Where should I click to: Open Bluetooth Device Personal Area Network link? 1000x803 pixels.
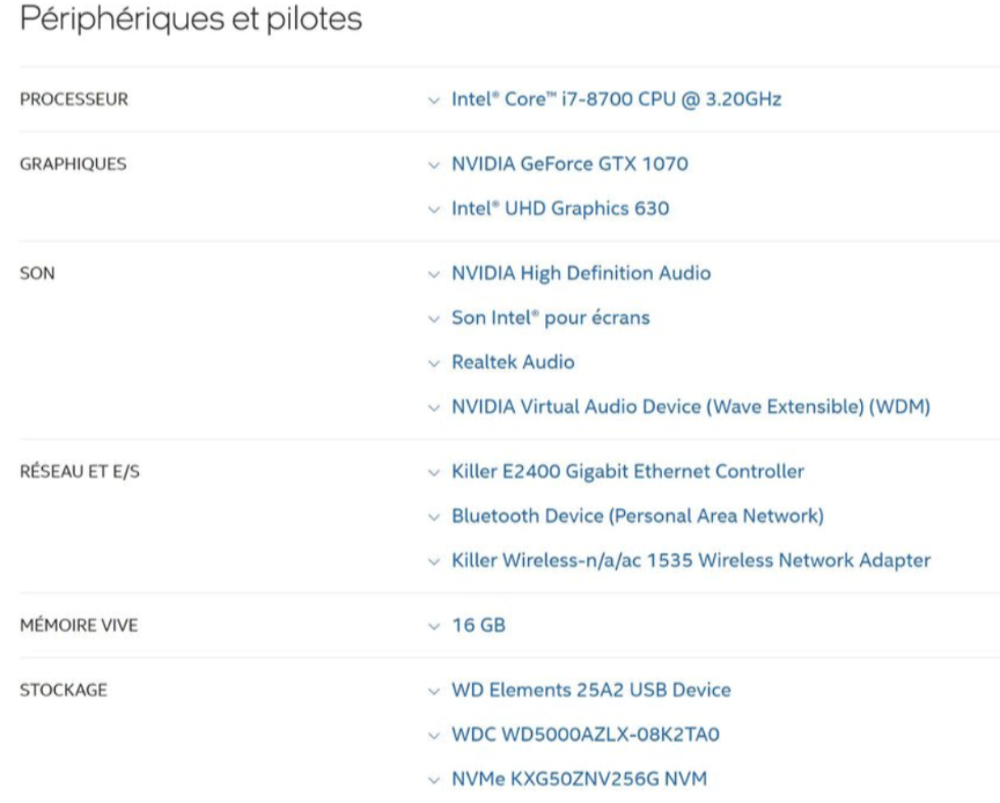638,516
